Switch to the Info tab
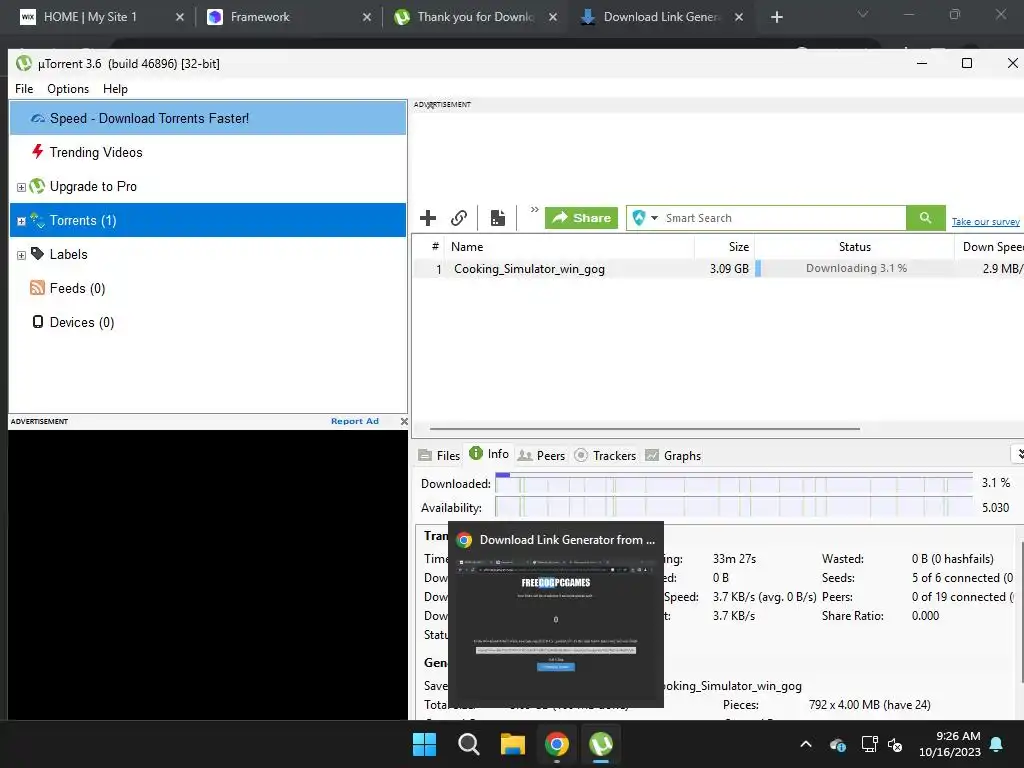The image size is (1024, 768). 489,454
